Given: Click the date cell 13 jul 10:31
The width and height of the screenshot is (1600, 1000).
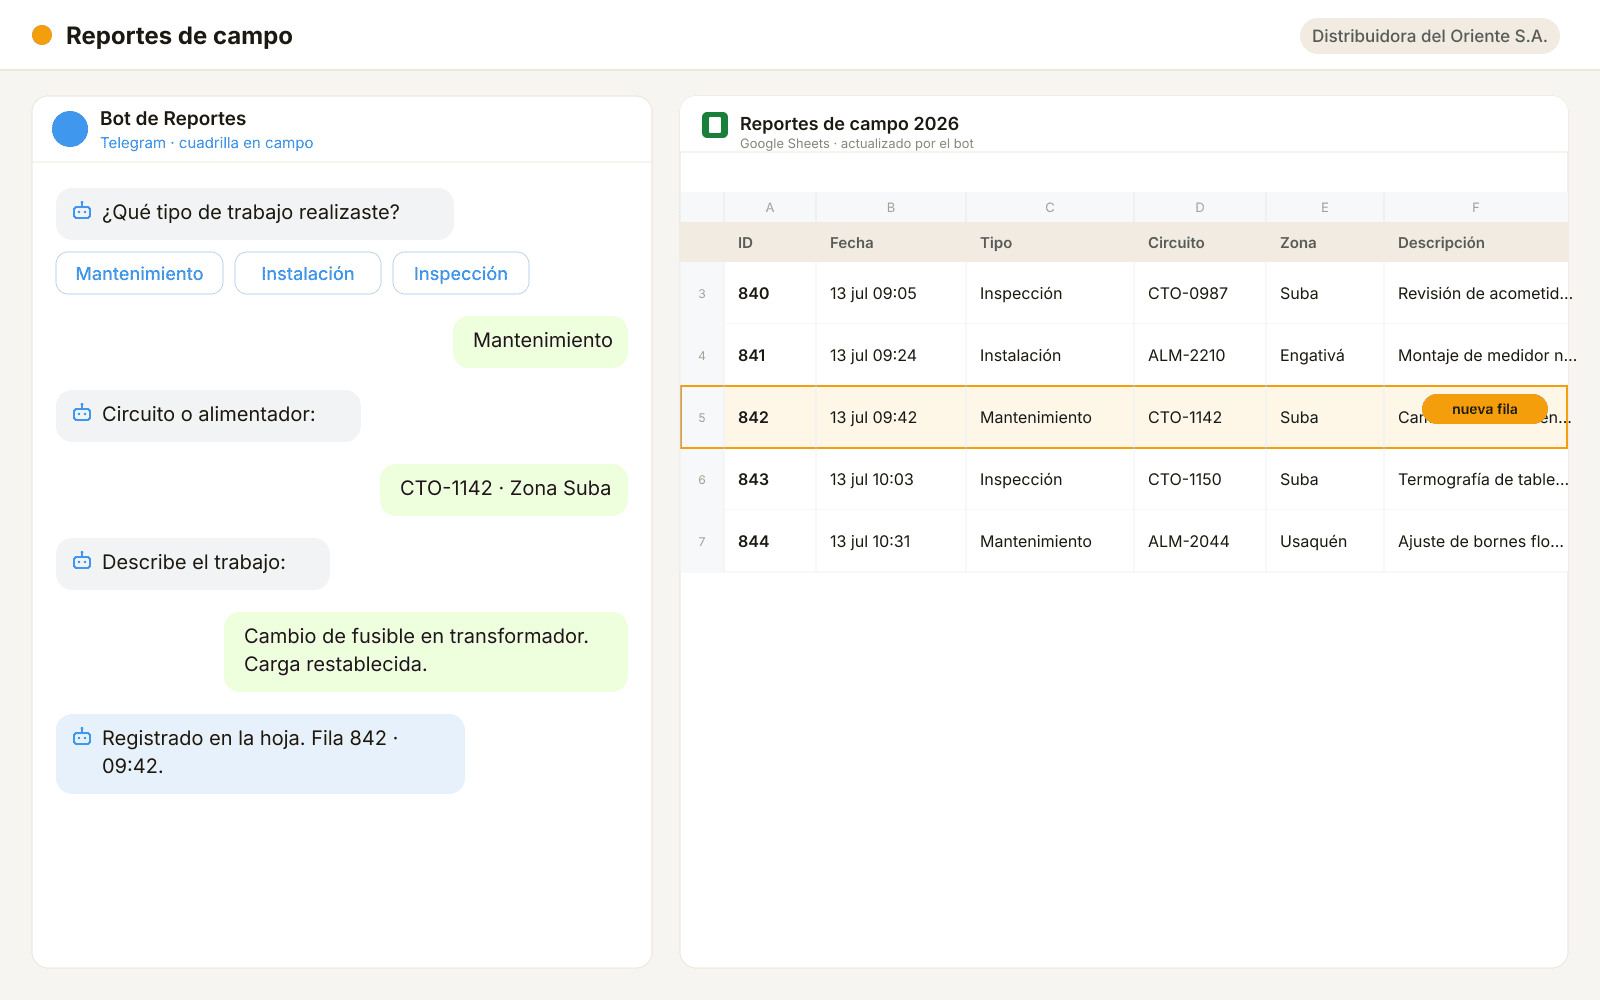Looking at the screenshot, I should click(891, 541).
